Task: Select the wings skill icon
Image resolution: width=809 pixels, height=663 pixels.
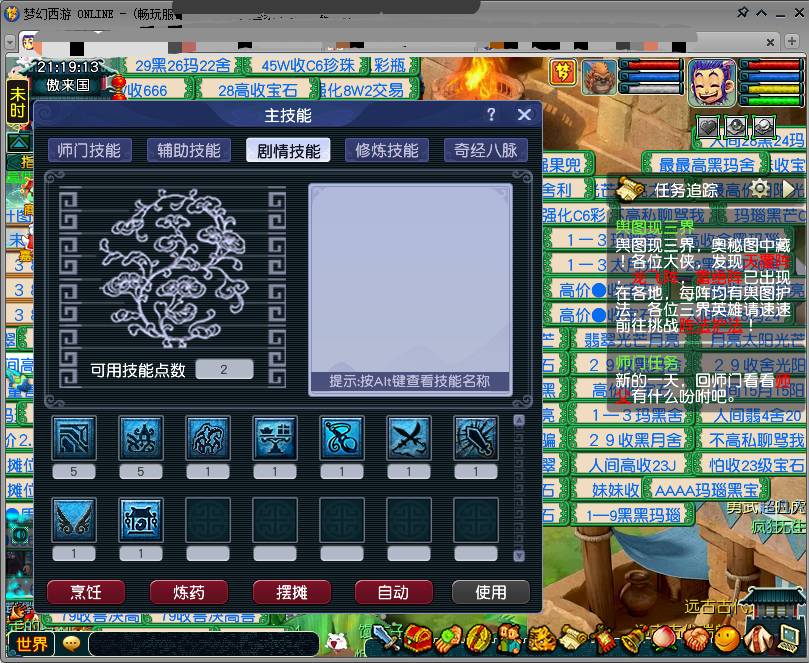Action: pyautogui.click(x=74, y=520)
